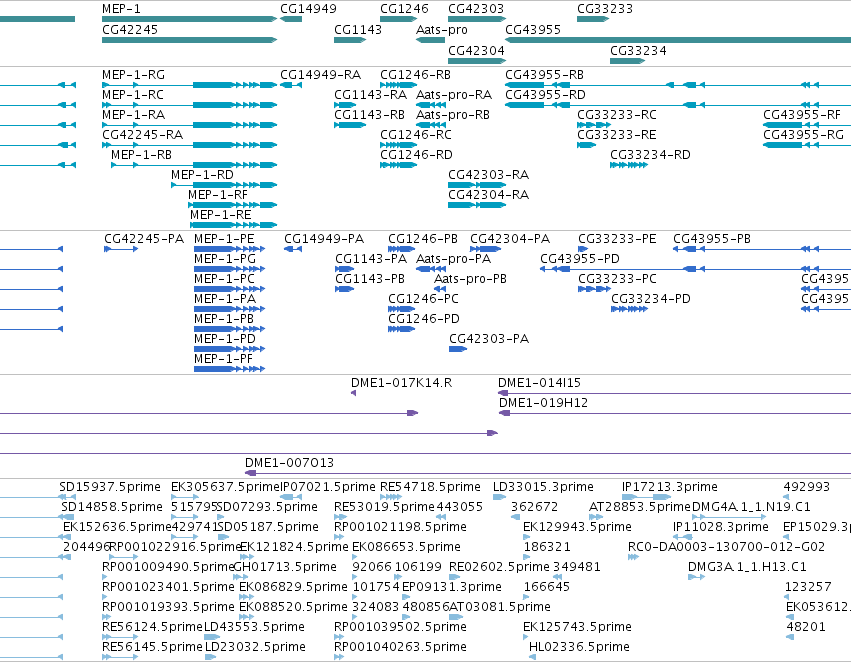Select EST label DMG3A.1_1.H13.C1

(747, 567)
